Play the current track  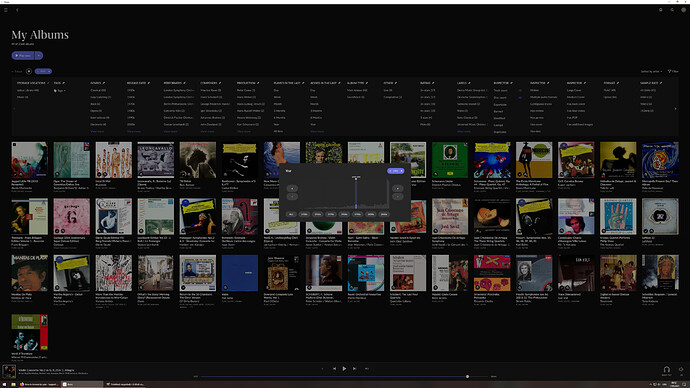(x=344, y=369)
